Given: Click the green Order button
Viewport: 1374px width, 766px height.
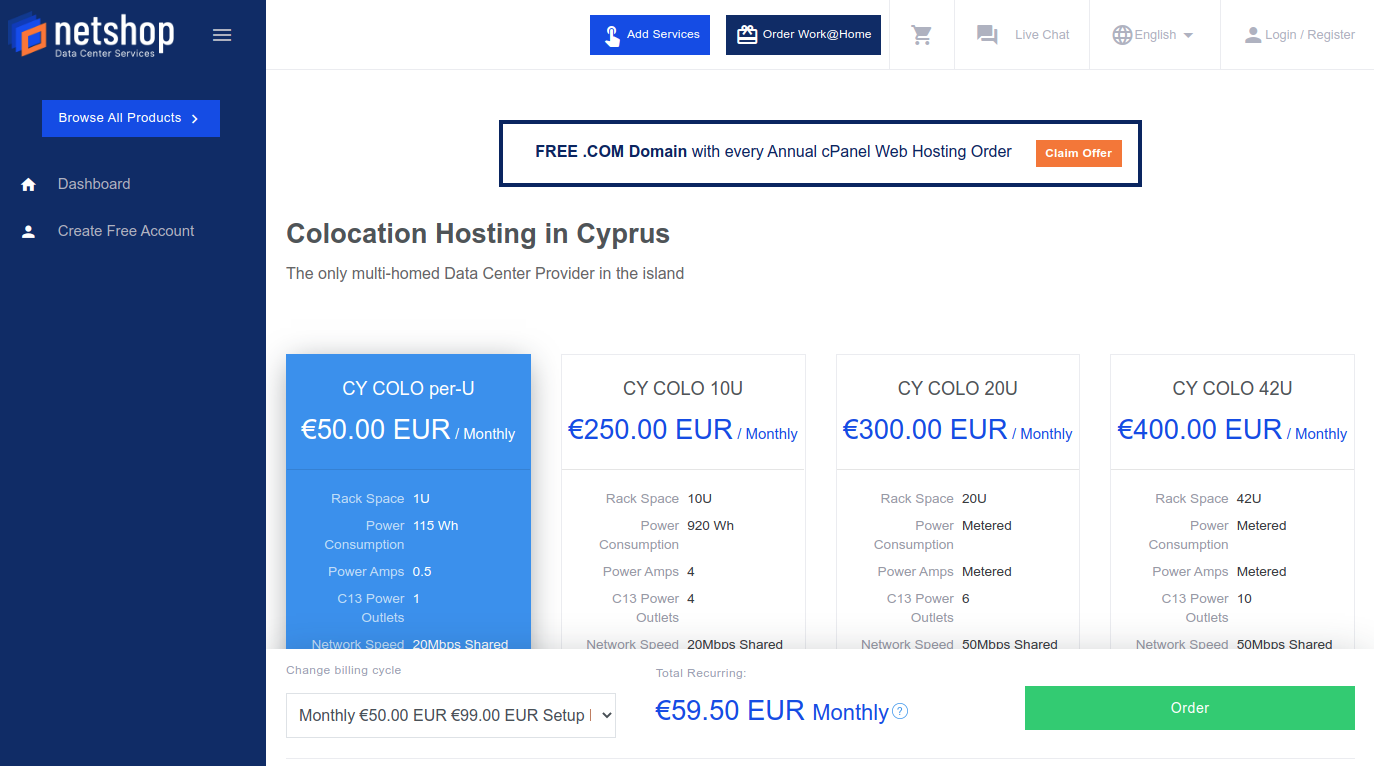Looking at the screenshot, I should pos(1190,708).
